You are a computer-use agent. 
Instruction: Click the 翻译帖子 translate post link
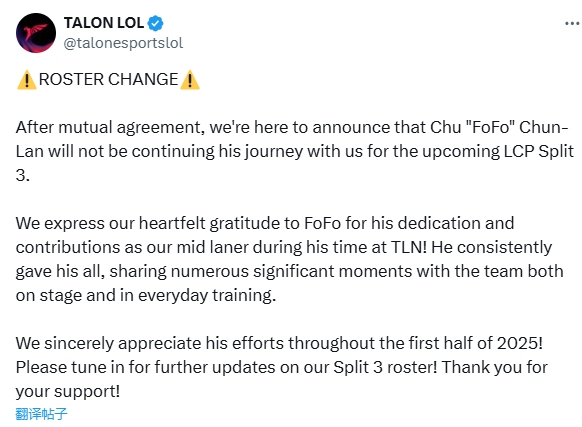tap(41, 414)
